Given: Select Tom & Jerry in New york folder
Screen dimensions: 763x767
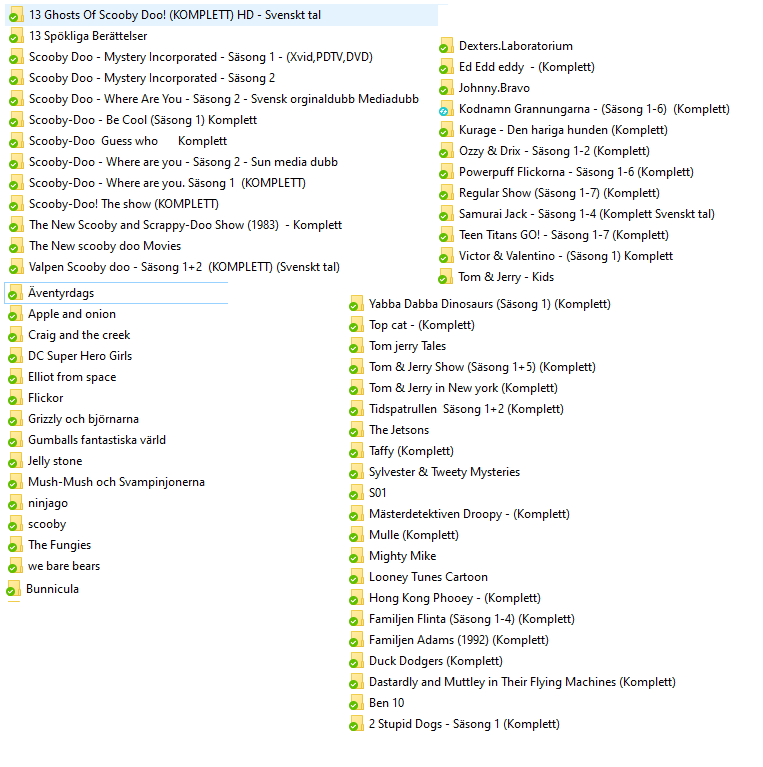Looking at the screenshot, I should (463, 388).
